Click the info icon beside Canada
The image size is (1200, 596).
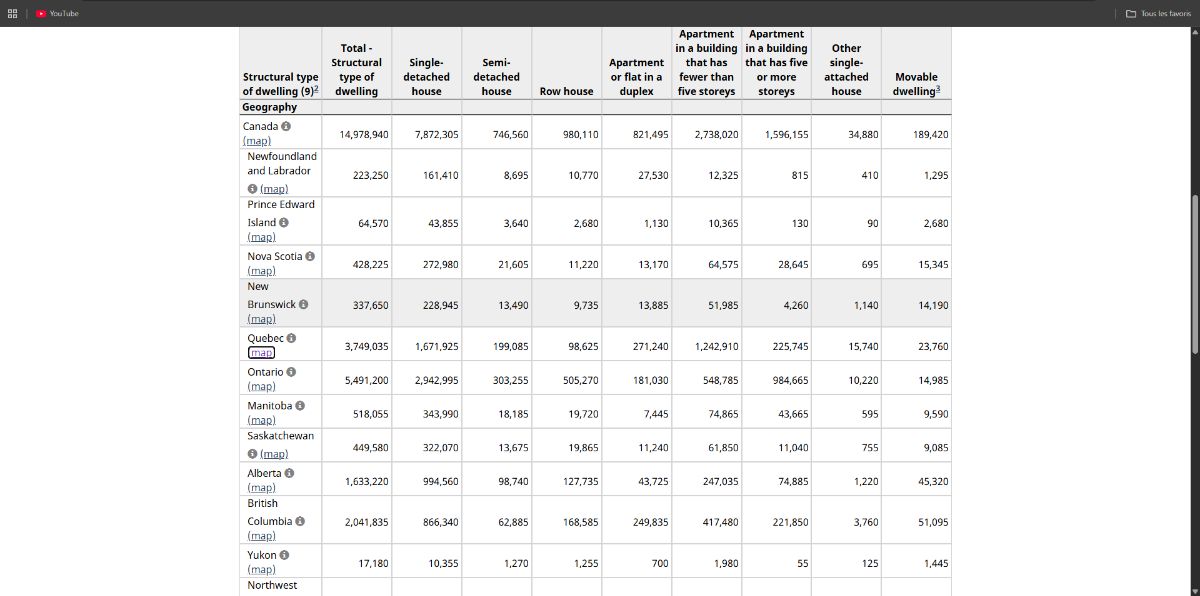(x=286, y=127)
